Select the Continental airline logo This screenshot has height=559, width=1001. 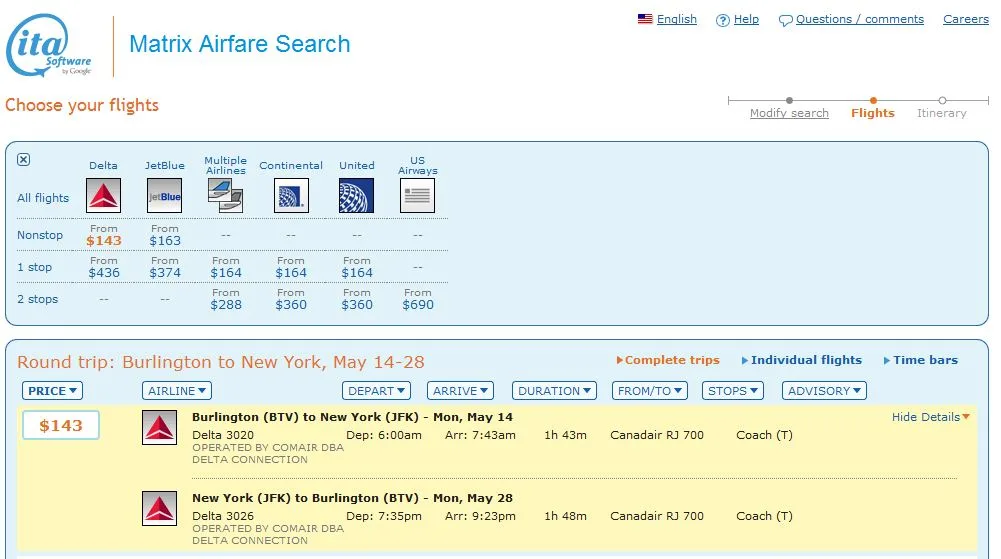291,195
